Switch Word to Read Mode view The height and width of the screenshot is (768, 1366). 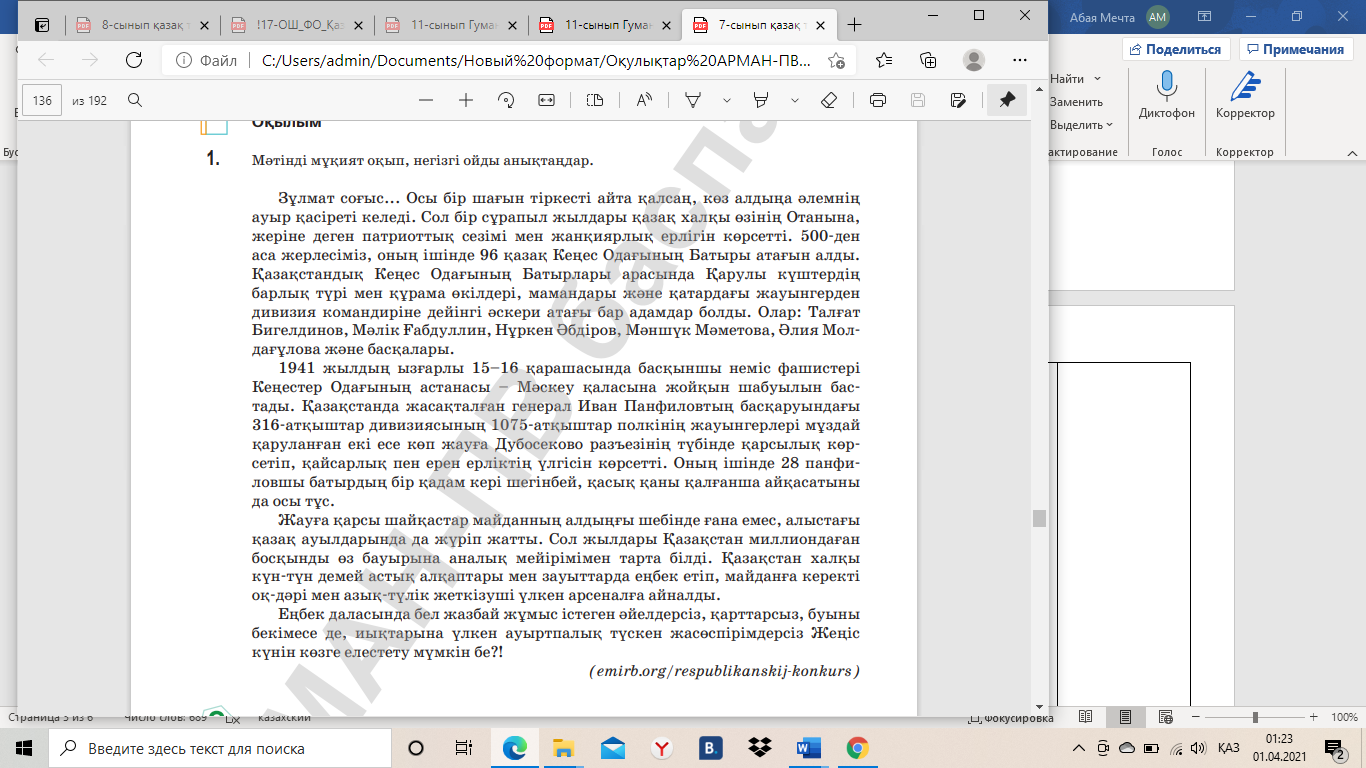pos(1086,717)
